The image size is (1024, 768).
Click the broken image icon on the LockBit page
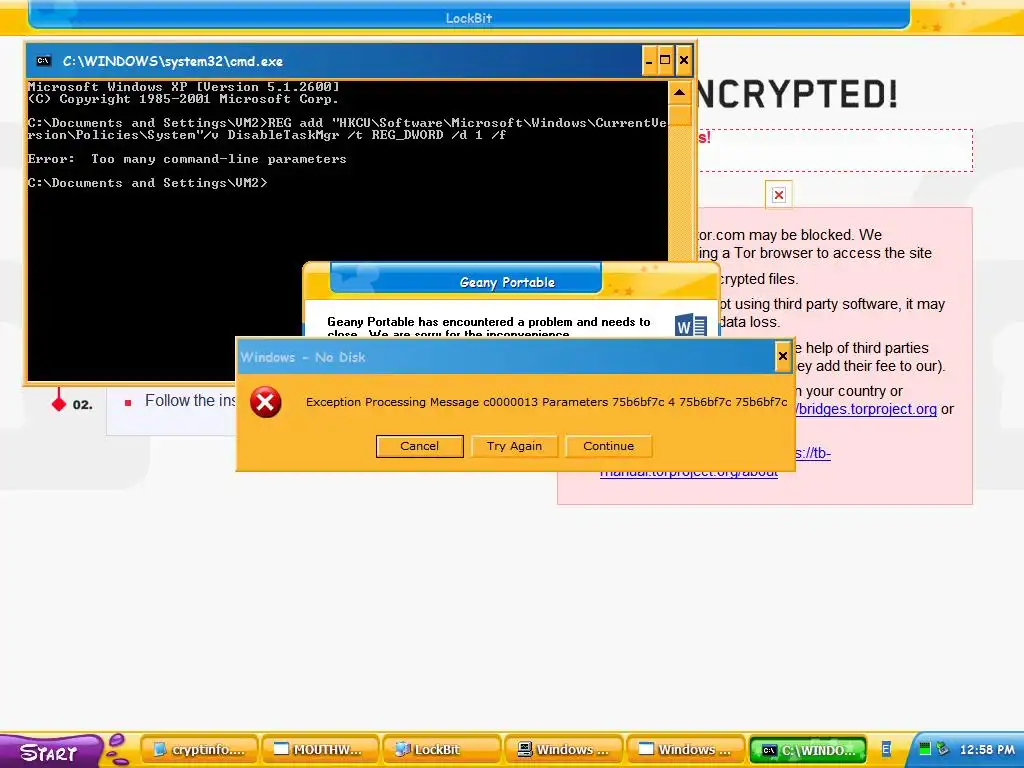pyautogui.click(x=778, y=195)
